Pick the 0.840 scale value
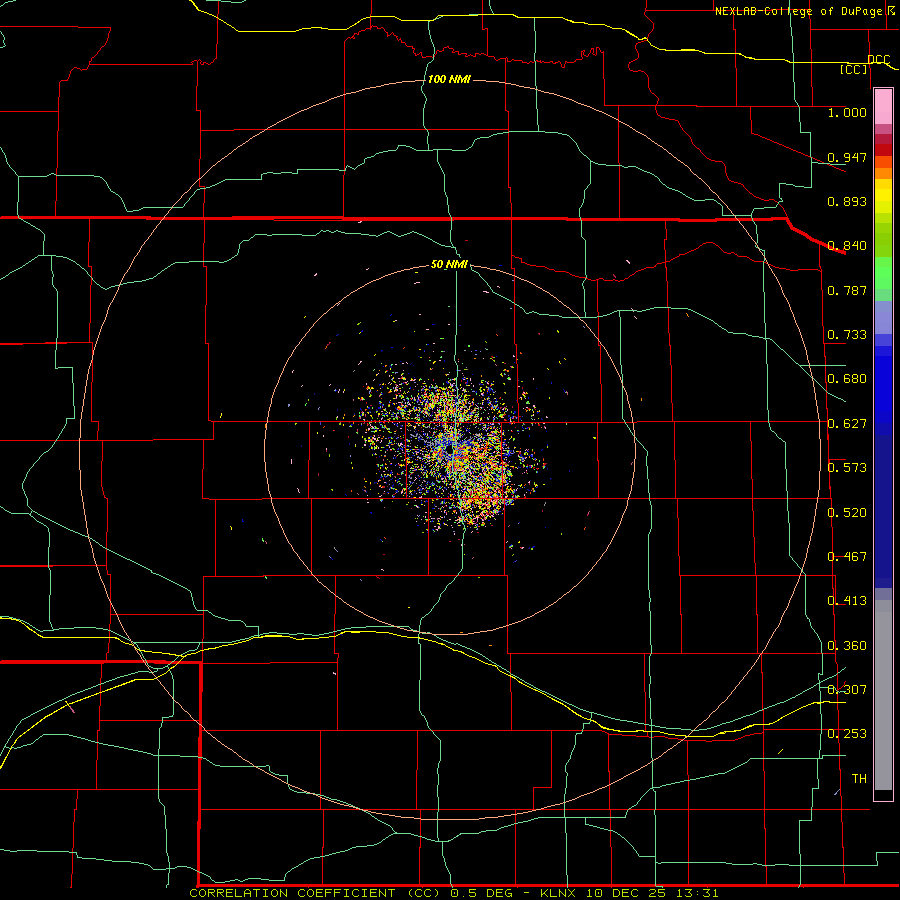 (847, 246)
